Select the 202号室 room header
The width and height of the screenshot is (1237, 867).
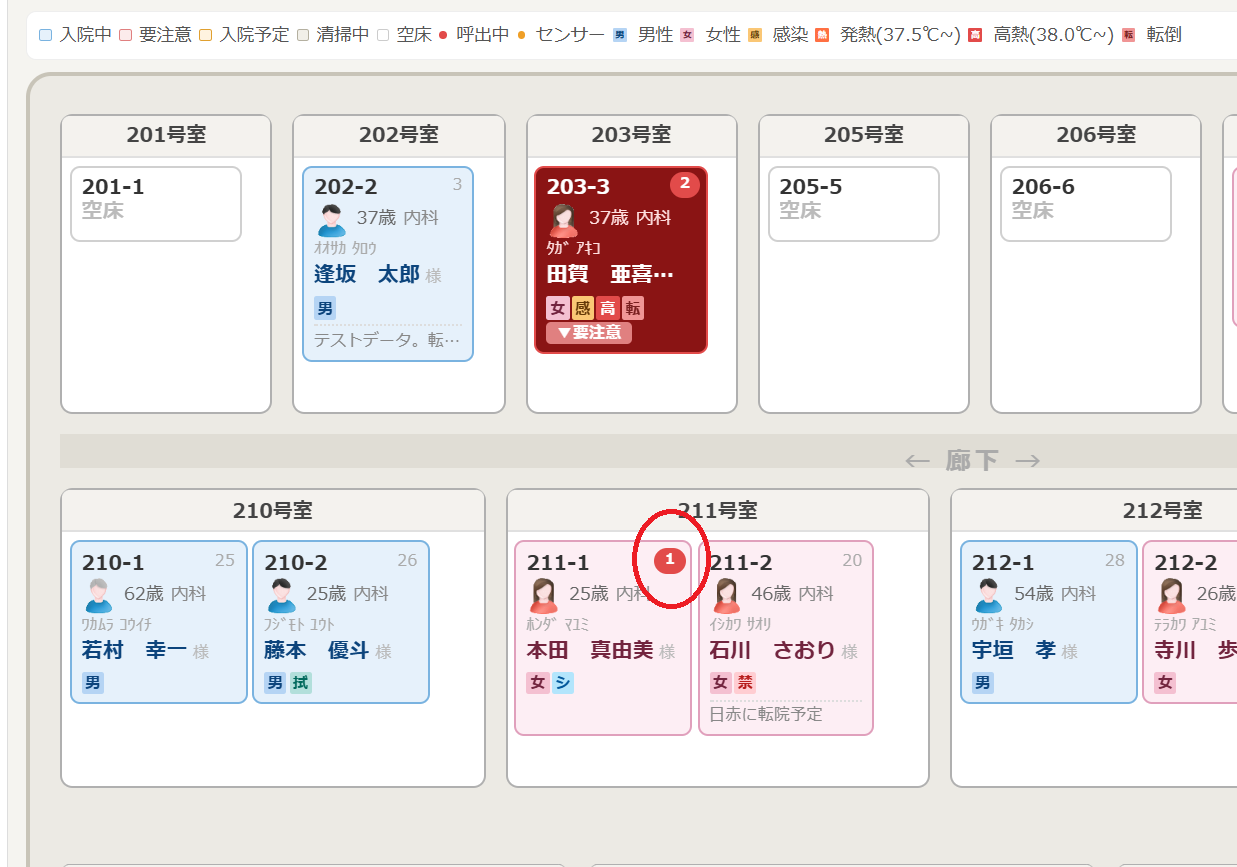pos(399,136)
